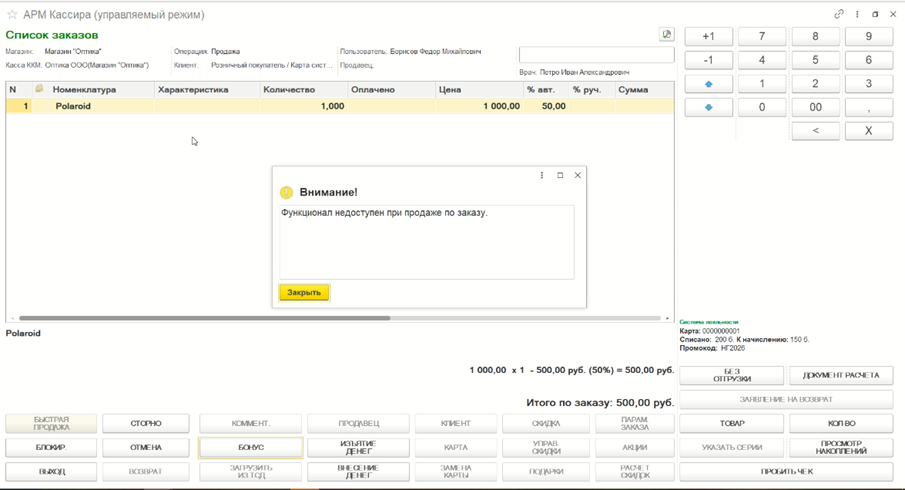Click the ВНЕСЕНИЕ ДЕНЕГ button

coord(358,472)
